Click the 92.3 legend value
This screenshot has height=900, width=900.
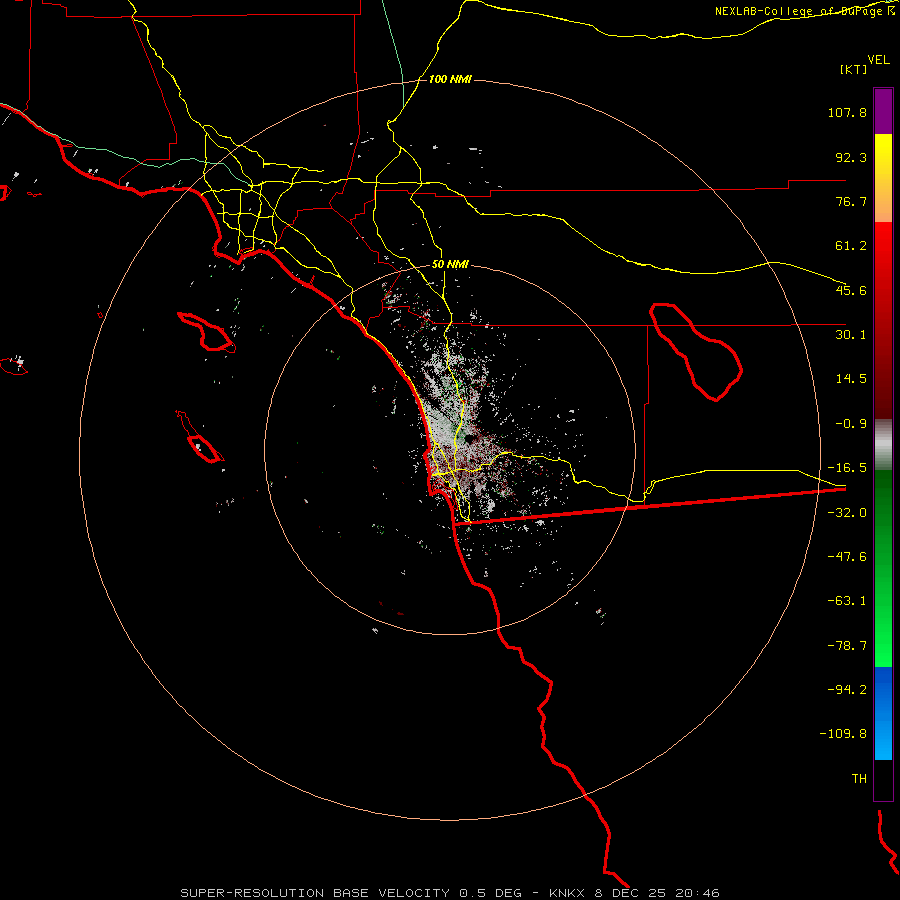tap(851, 157)
